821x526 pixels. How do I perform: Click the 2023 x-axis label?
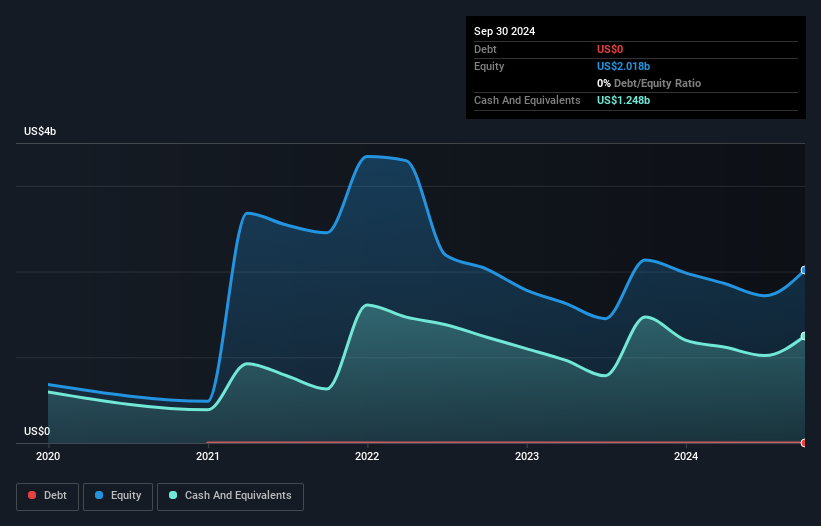527,456
